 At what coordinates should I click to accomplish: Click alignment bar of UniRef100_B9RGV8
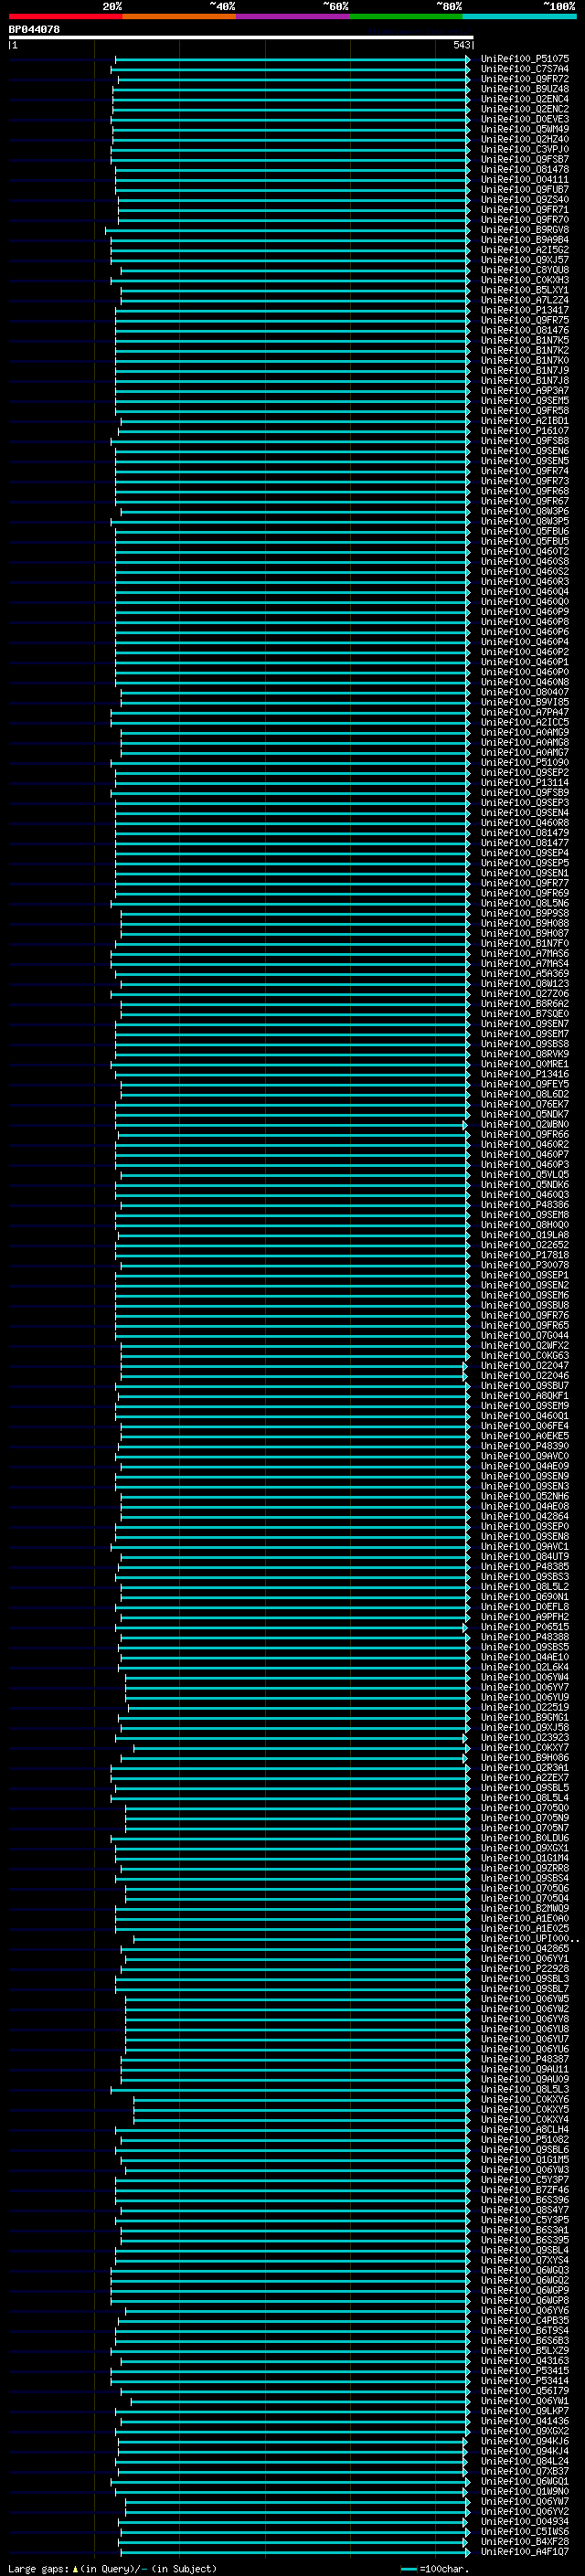click(x=287, y=230)
